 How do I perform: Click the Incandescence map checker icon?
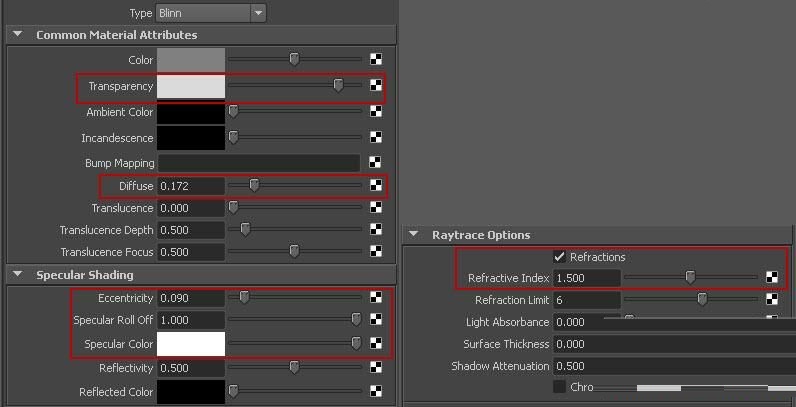point(376,137)
